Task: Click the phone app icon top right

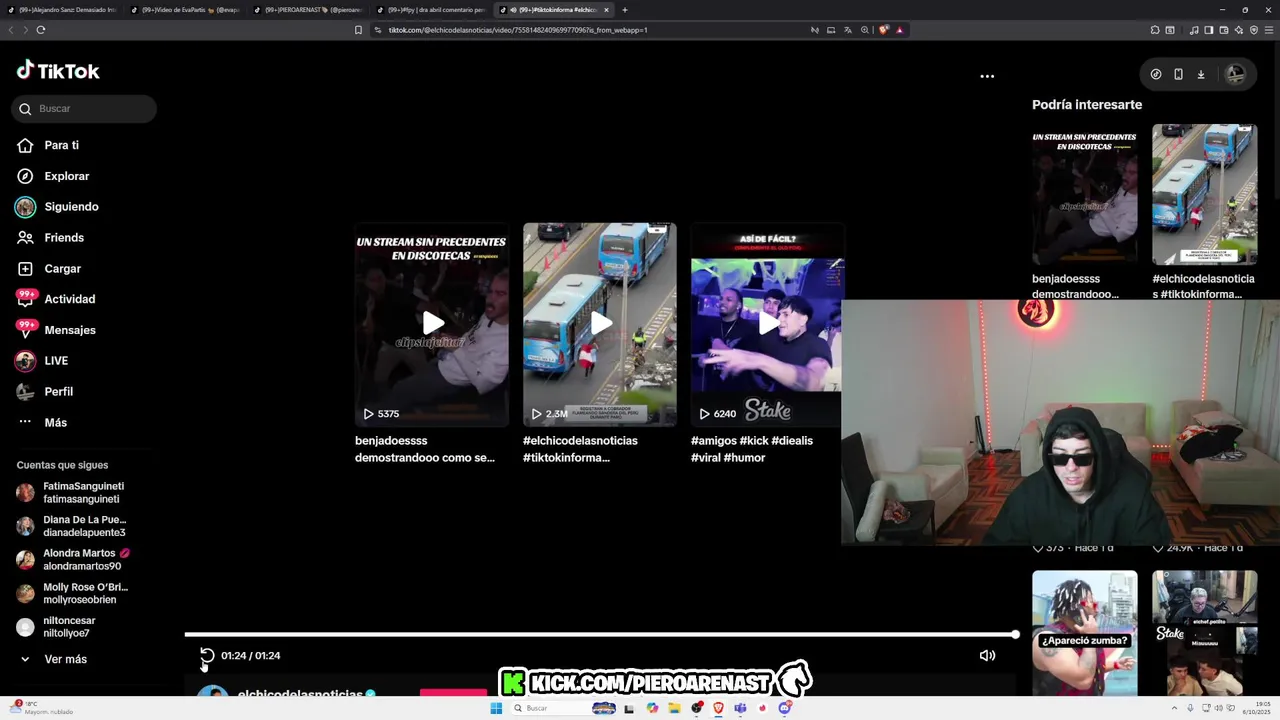Action: 1178,74
